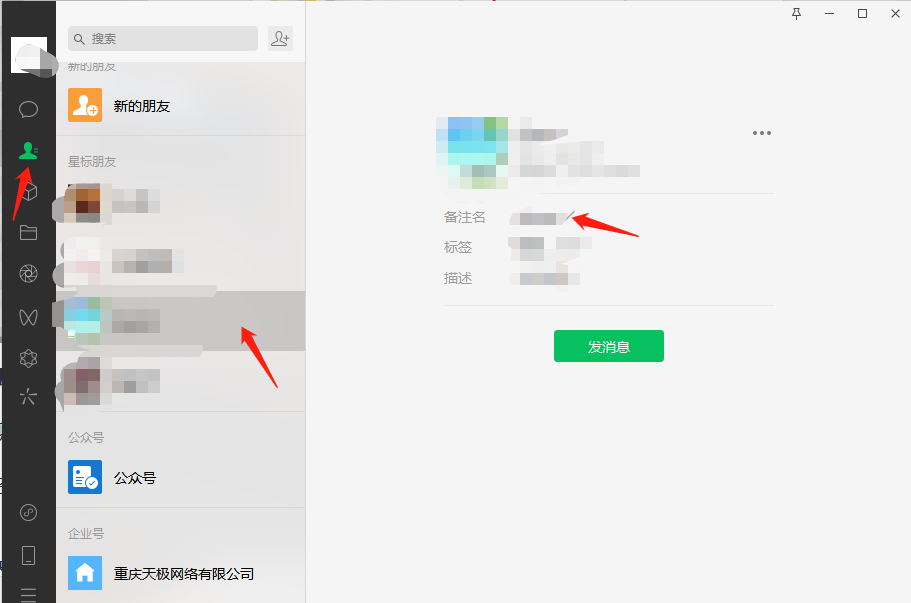This screenshot has height=603, width=911.
Task: Open the Mini Programs link icon
Action: coord(28,512)
